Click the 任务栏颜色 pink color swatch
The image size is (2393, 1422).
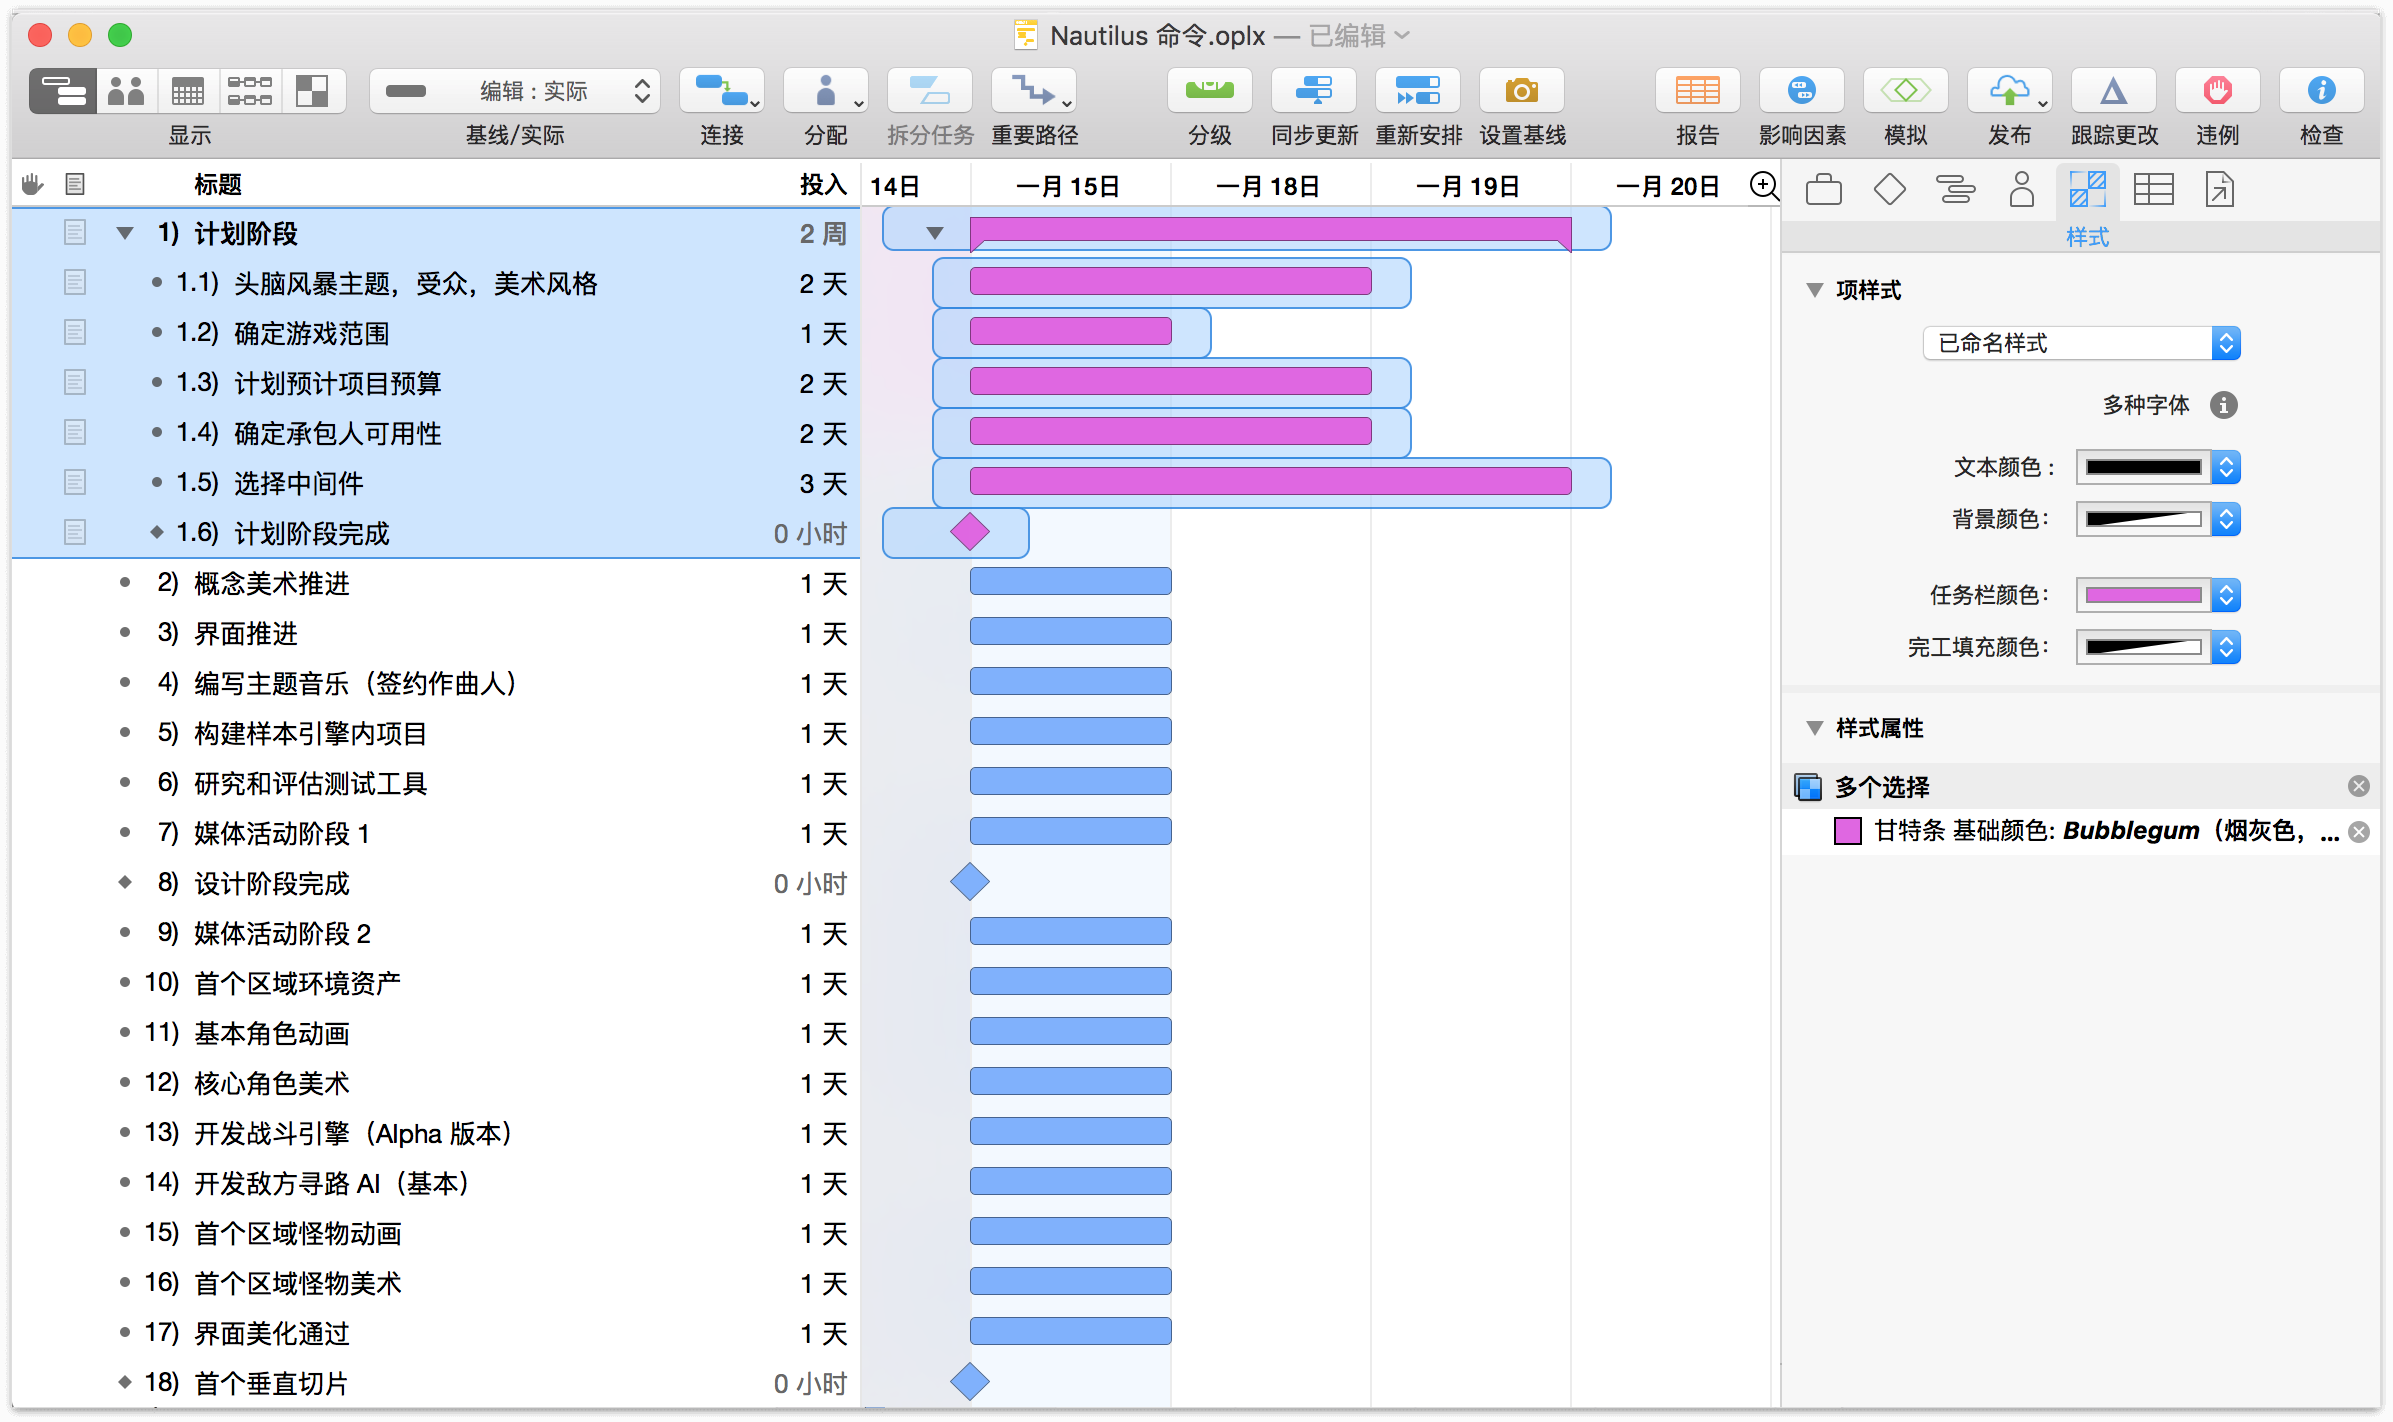[2143, 596]
